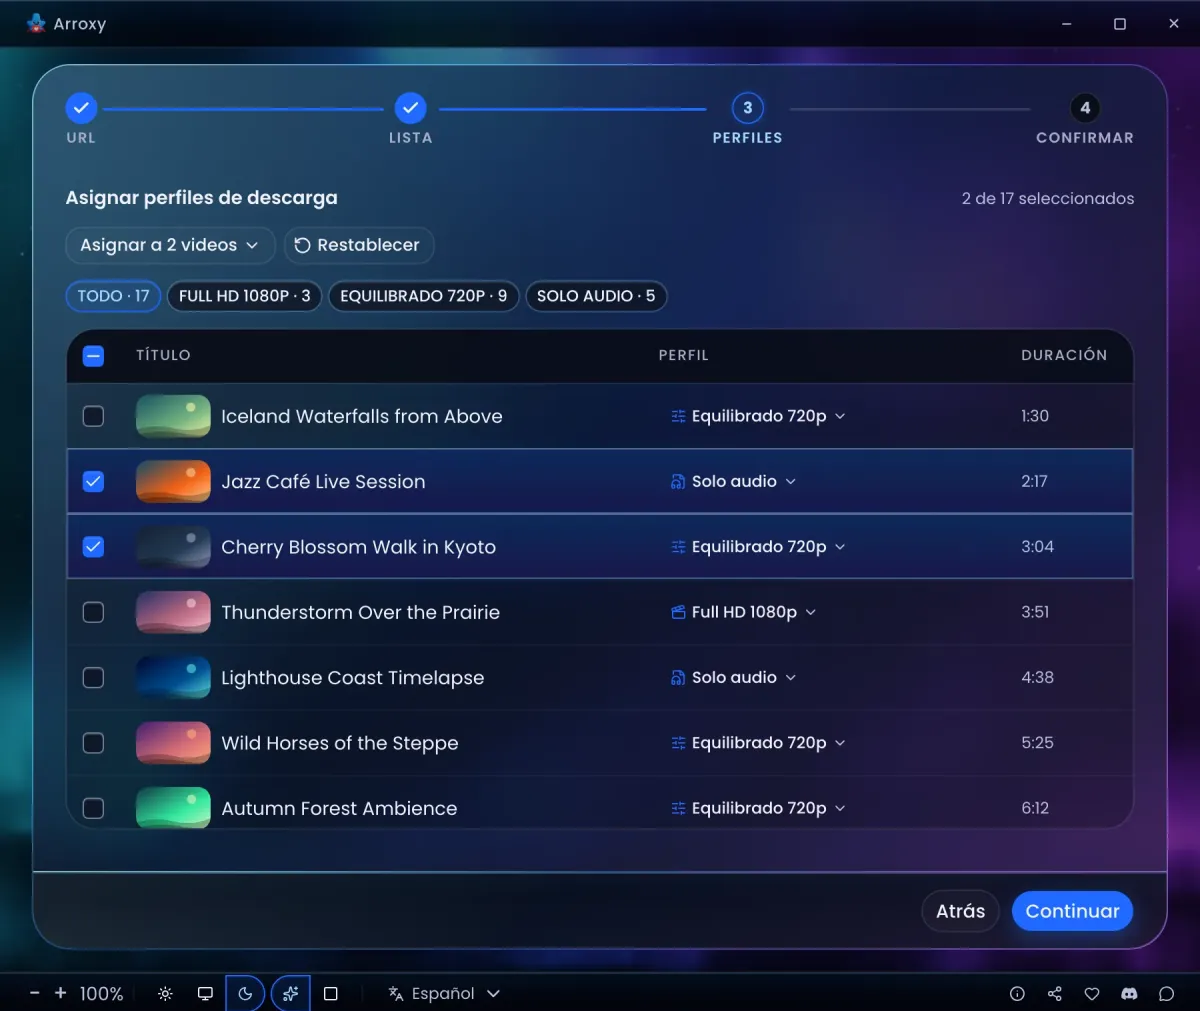Click the Jazz Café Live Session thumbnail
Viewport: 1200px width, 1011px height.
pyautogui.click(x=173, y=481)
